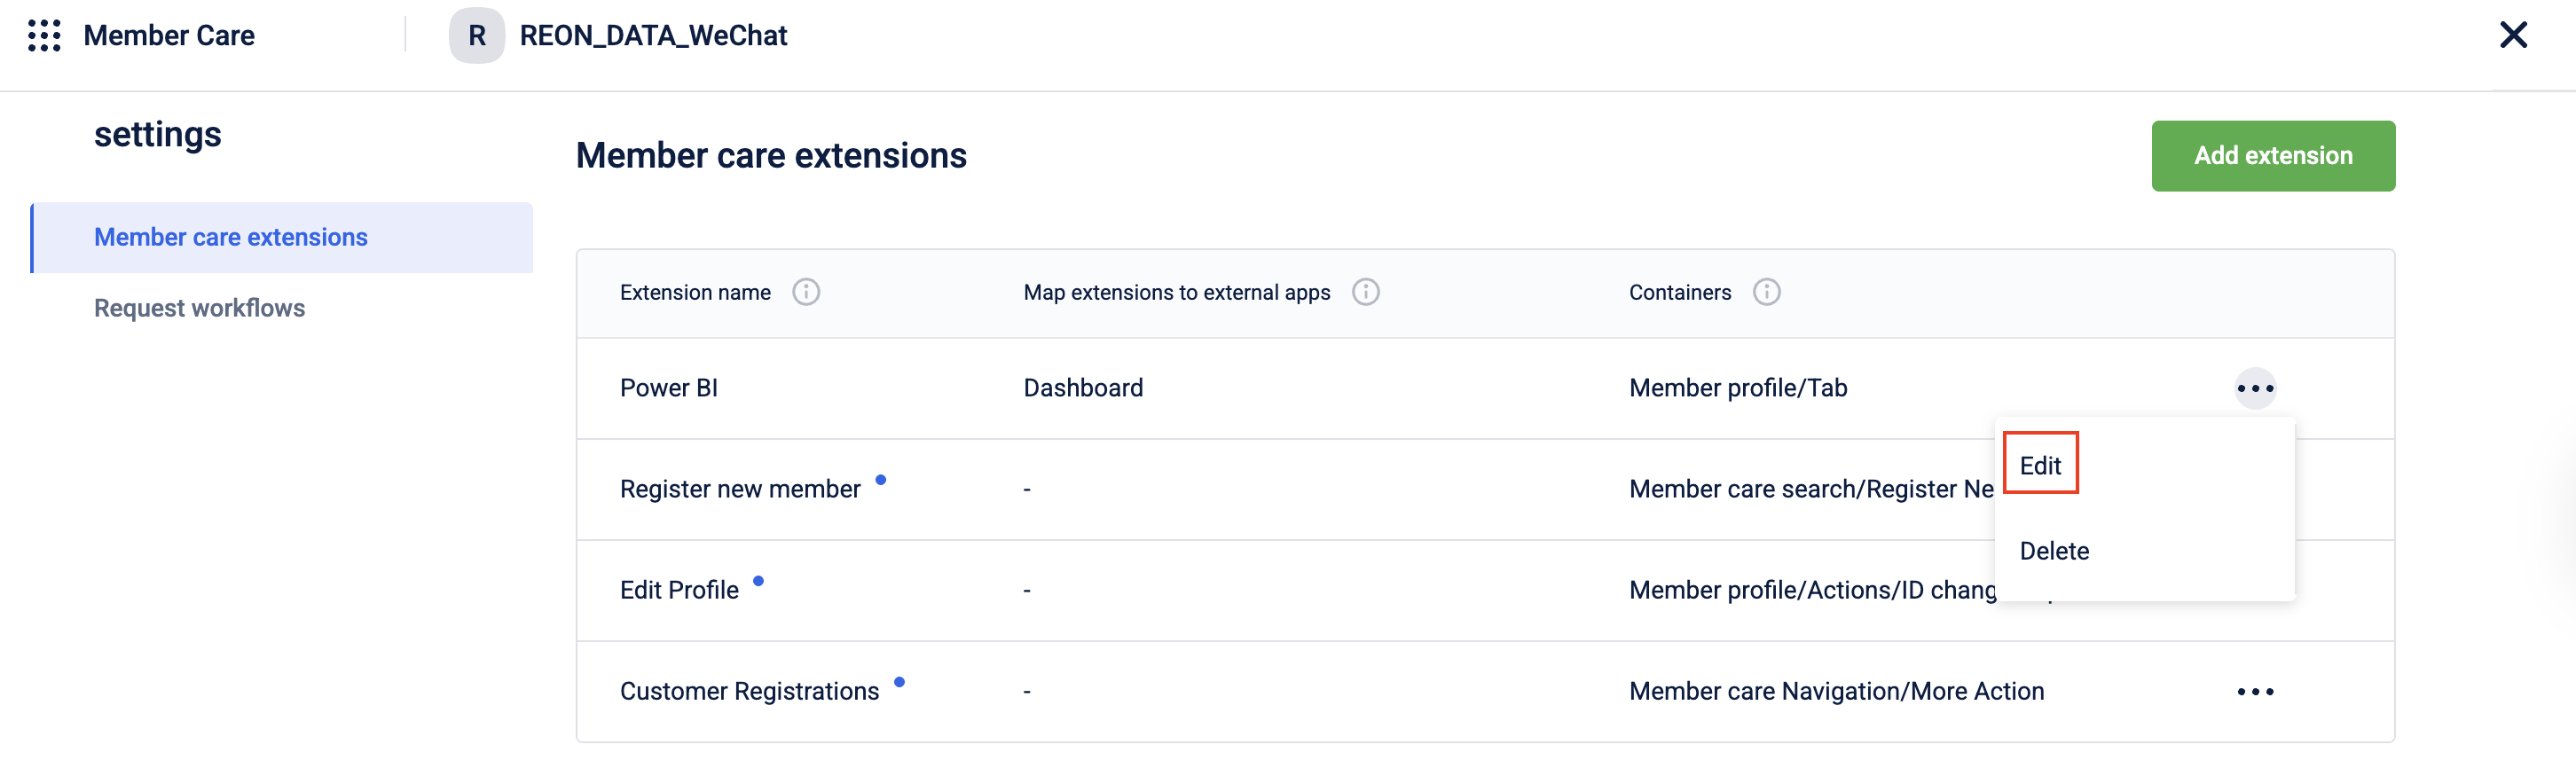Open more options for Customer Registrations row
This screenshot has width=2576, height=768.
[x=2255, y=692]
